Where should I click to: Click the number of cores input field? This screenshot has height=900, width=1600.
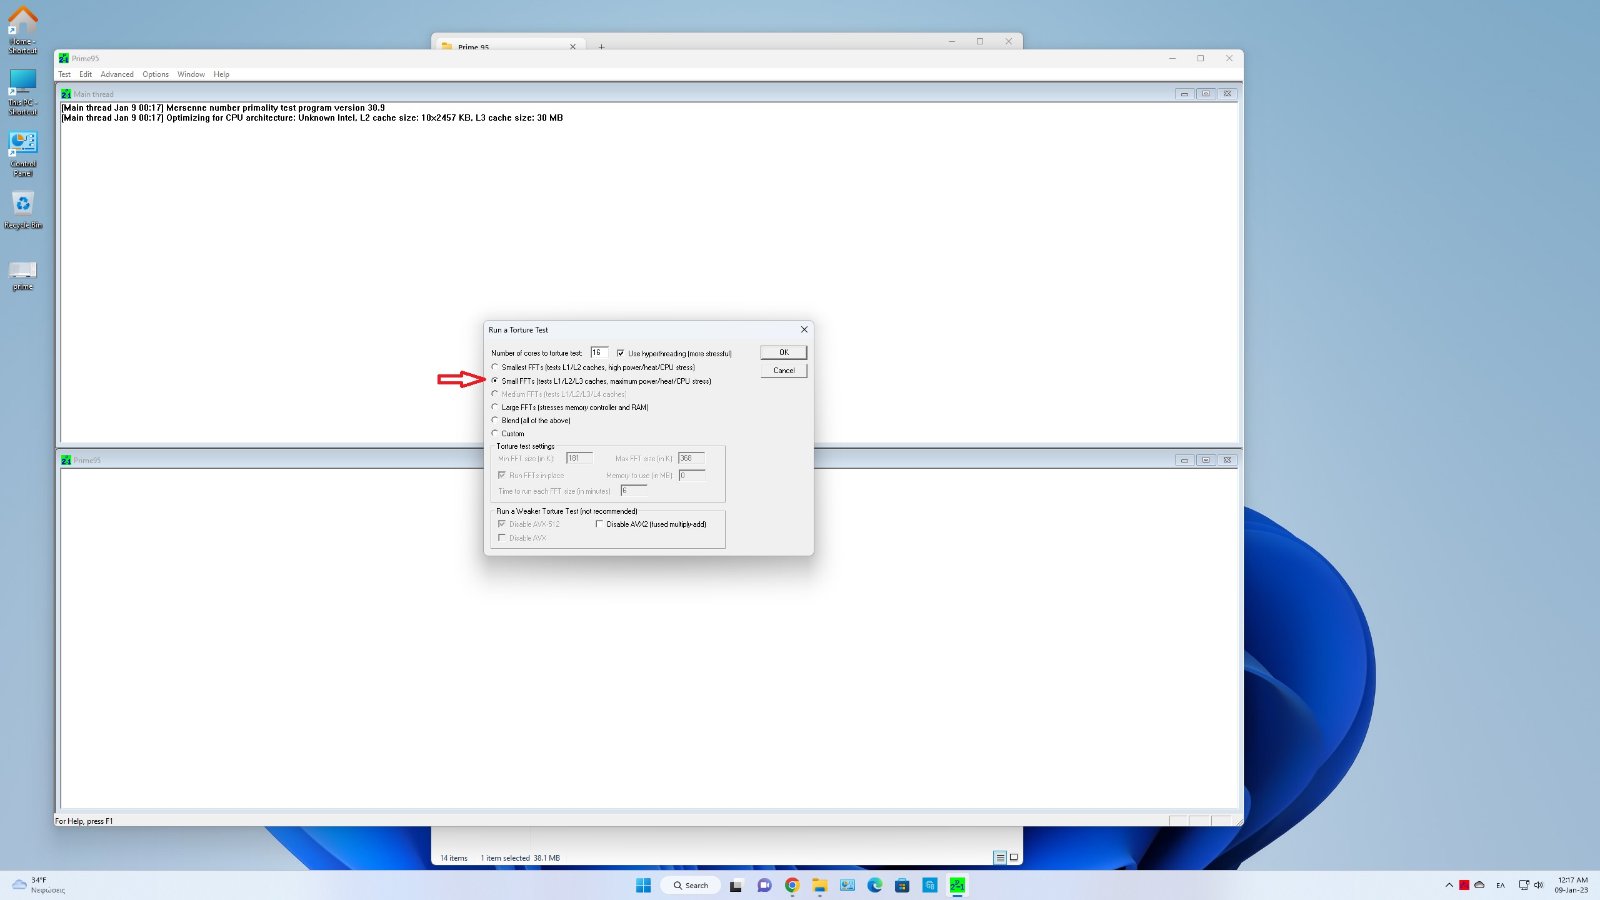coord(599,352)
